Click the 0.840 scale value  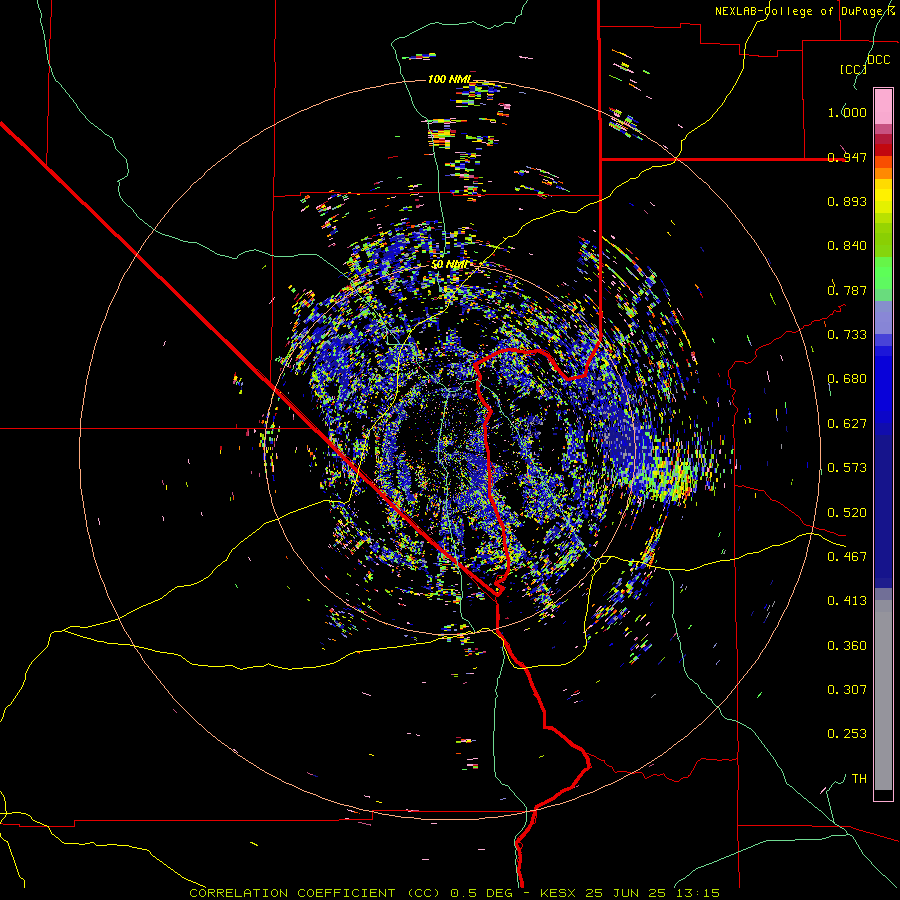(847, 246)
